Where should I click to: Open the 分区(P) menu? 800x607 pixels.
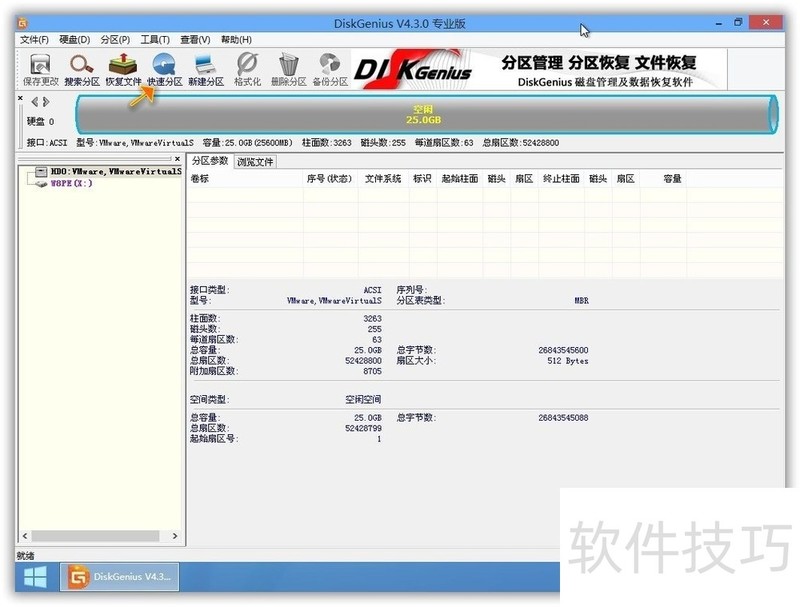[115, 40]
